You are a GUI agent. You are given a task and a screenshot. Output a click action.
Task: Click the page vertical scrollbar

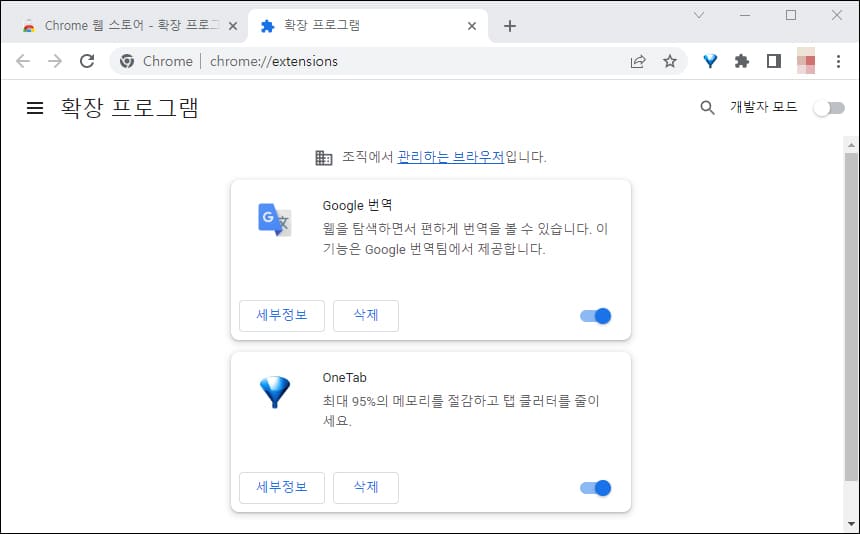[x=851, y=318]
